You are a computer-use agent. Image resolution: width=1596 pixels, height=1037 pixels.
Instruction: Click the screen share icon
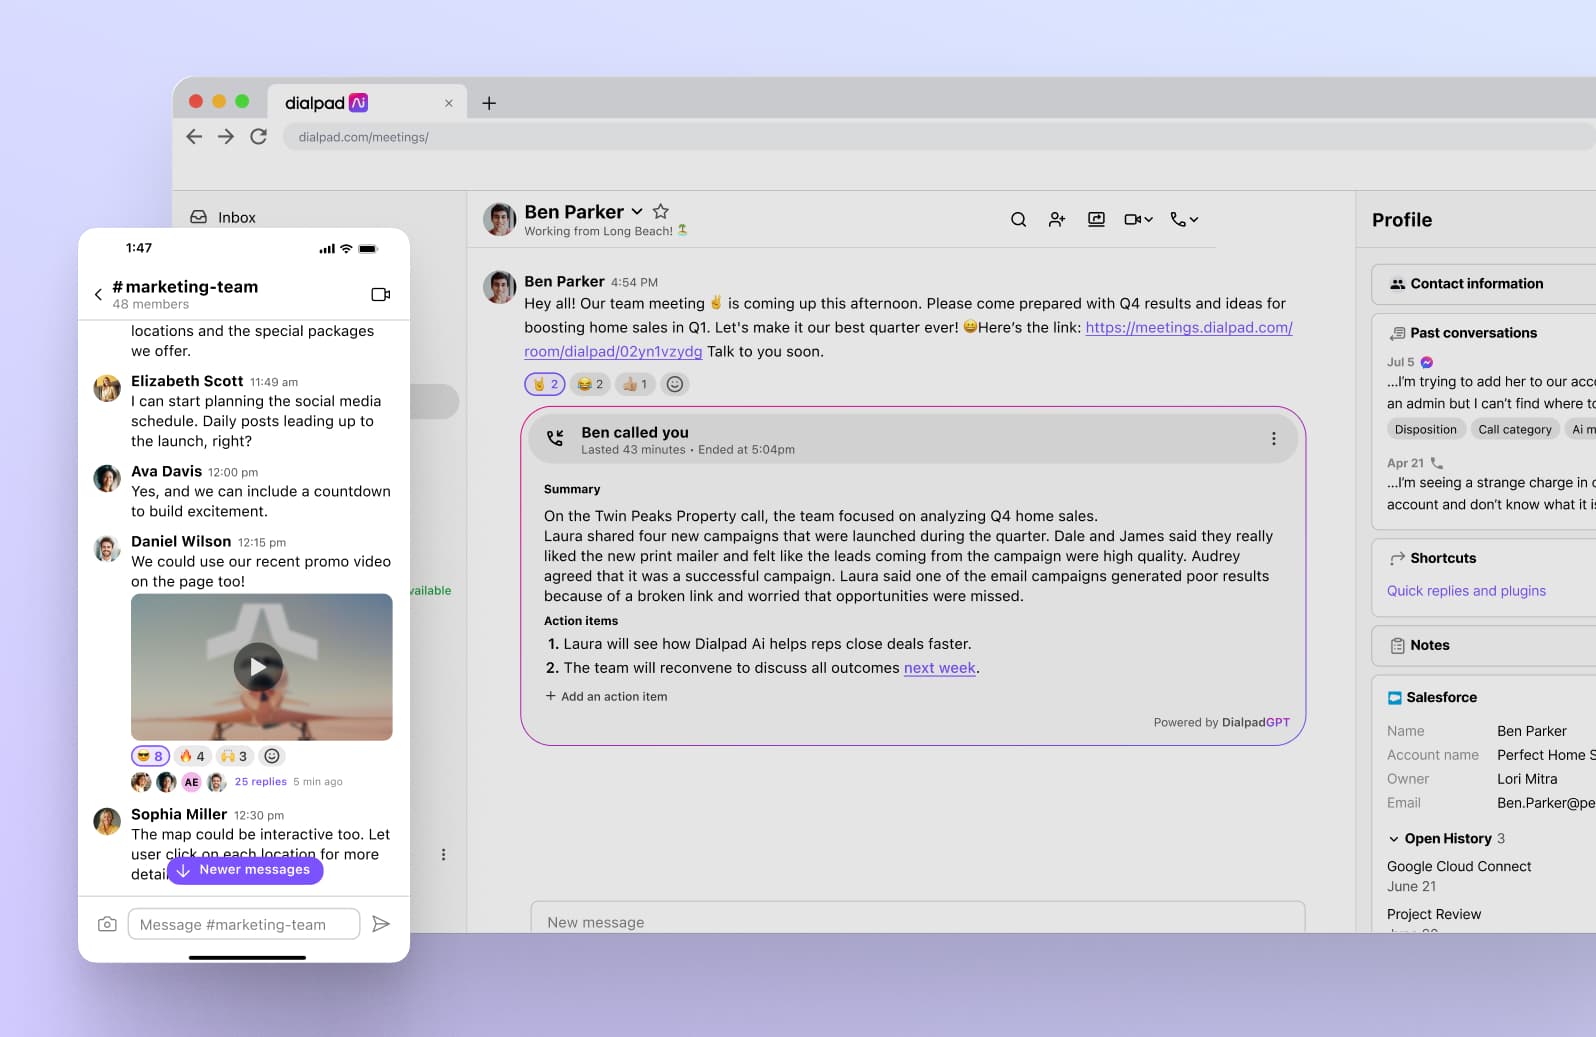pos(1096,220)
